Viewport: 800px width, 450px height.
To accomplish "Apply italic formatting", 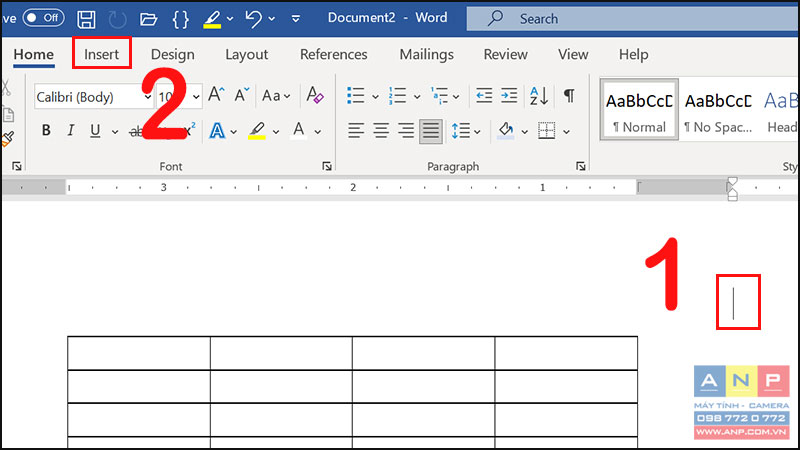I will tap(70, 131).
